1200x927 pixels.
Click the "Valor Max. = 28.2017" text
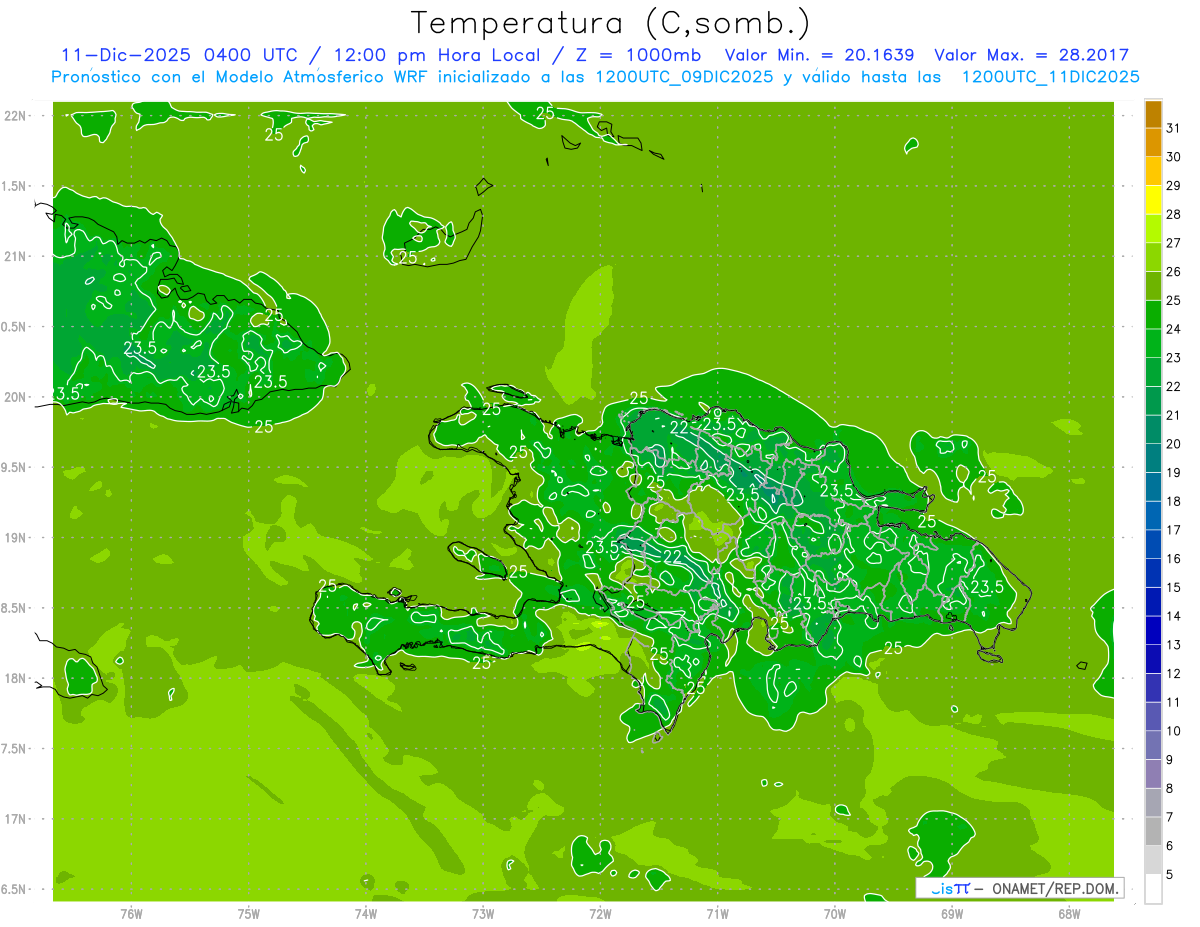coord(1031,55)
